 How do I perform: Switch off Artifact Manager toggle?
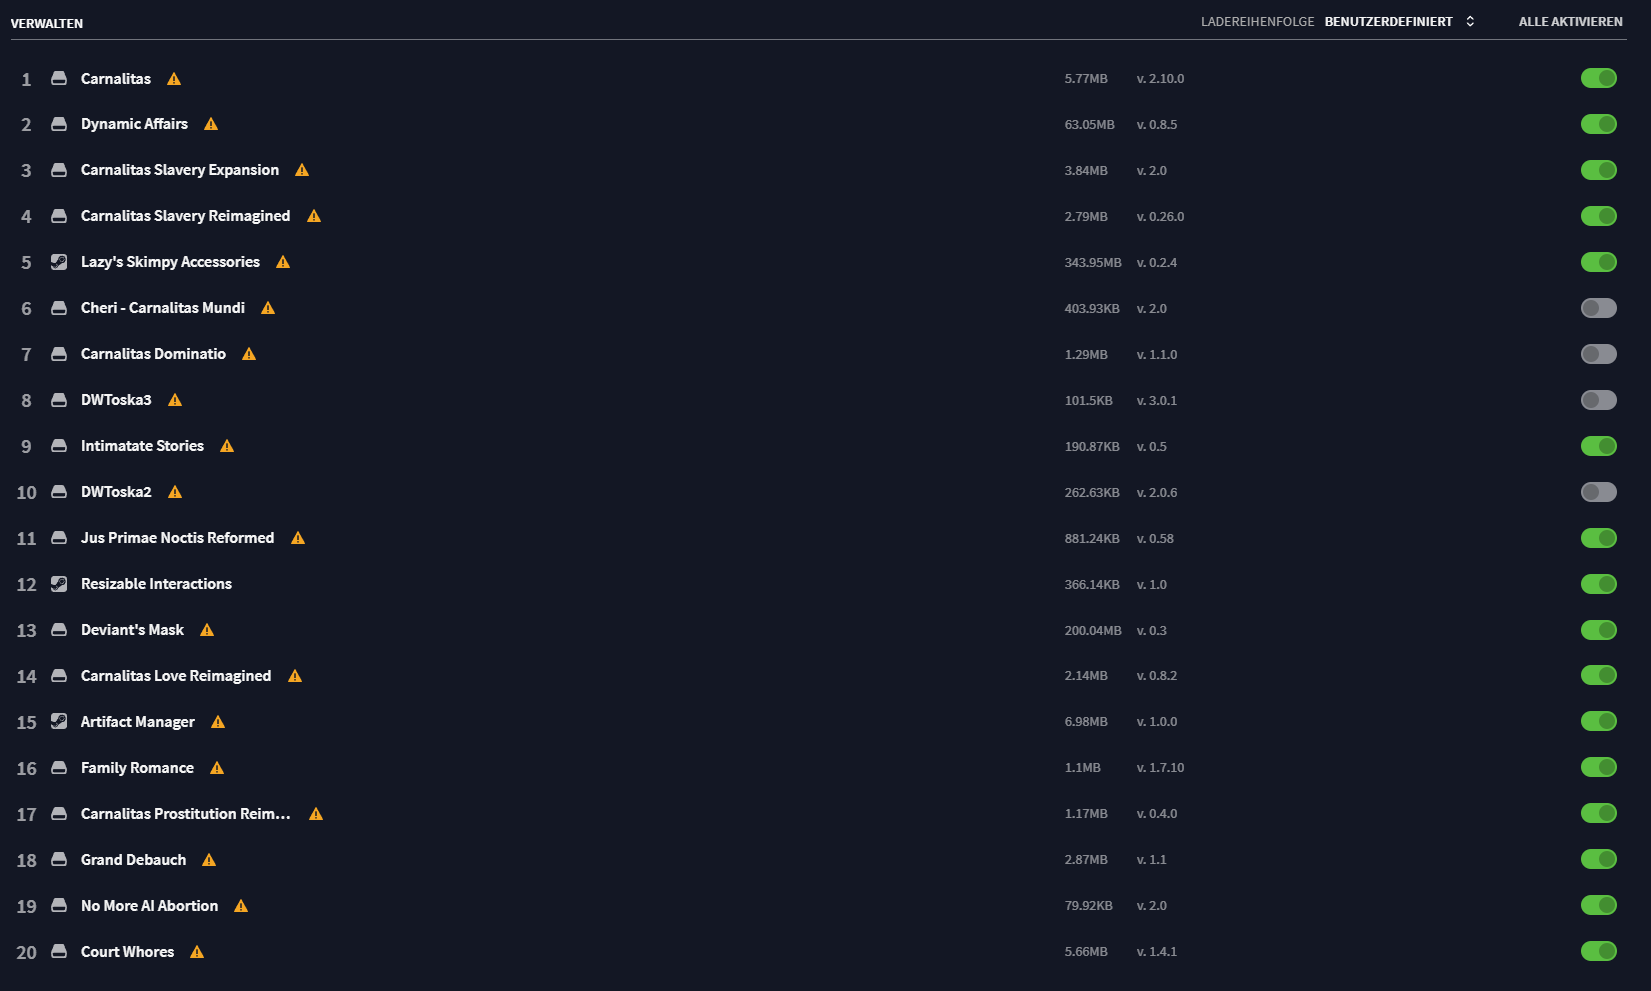tap(1598, 721)
